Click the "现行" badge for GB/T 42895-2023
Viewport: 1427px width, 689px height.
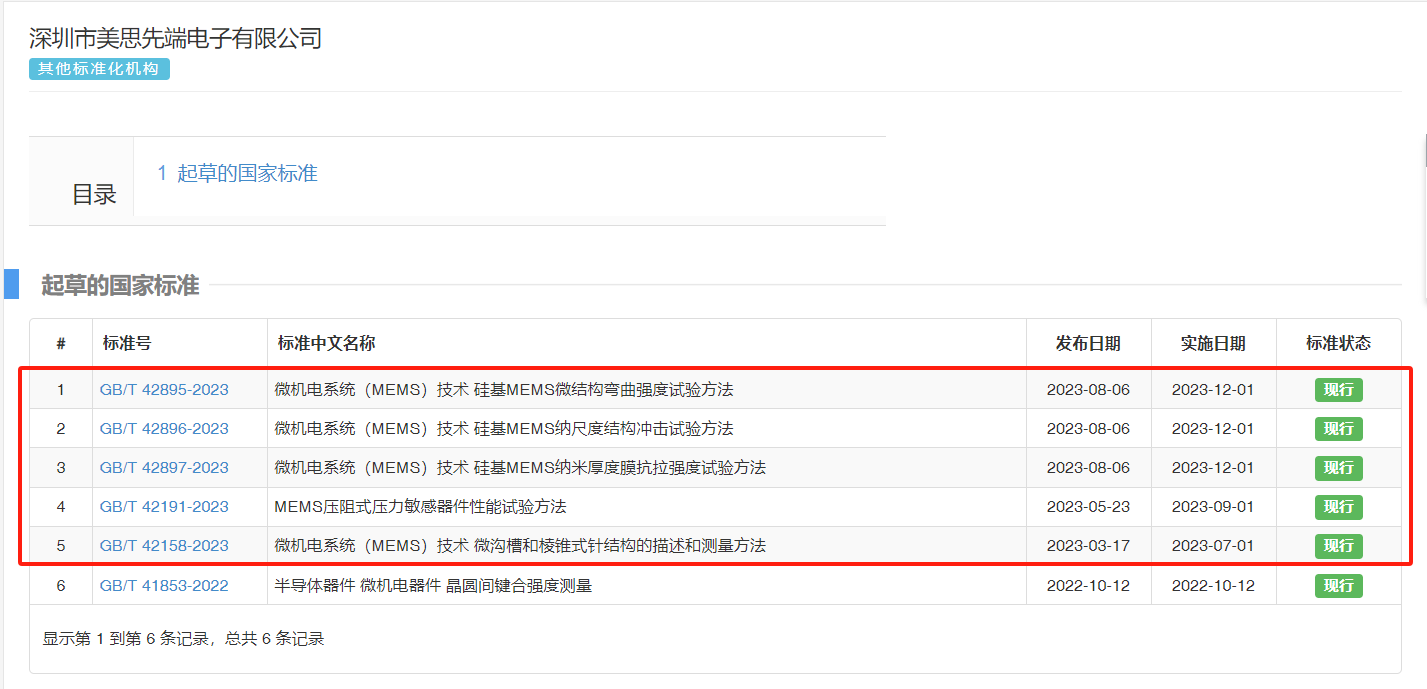point(1338,390)
